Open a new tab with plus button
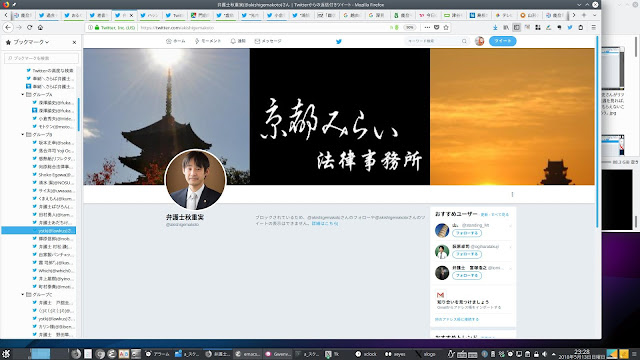 click(584, 15)
